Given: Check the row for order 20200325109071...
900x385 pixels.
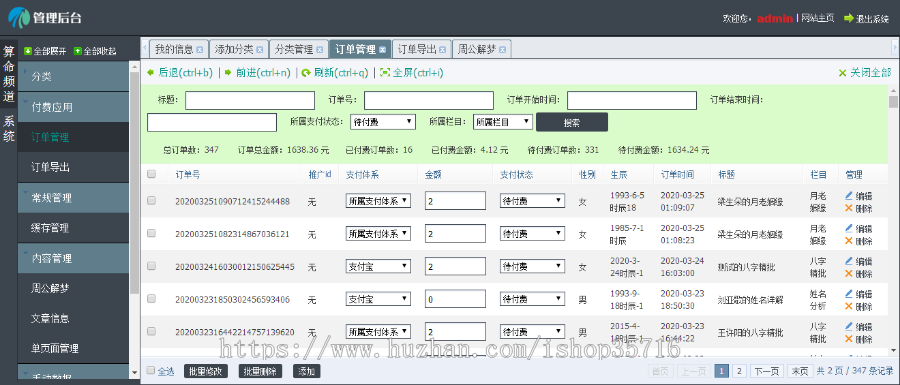Looking at the screenshot, I should click(152, 200).
